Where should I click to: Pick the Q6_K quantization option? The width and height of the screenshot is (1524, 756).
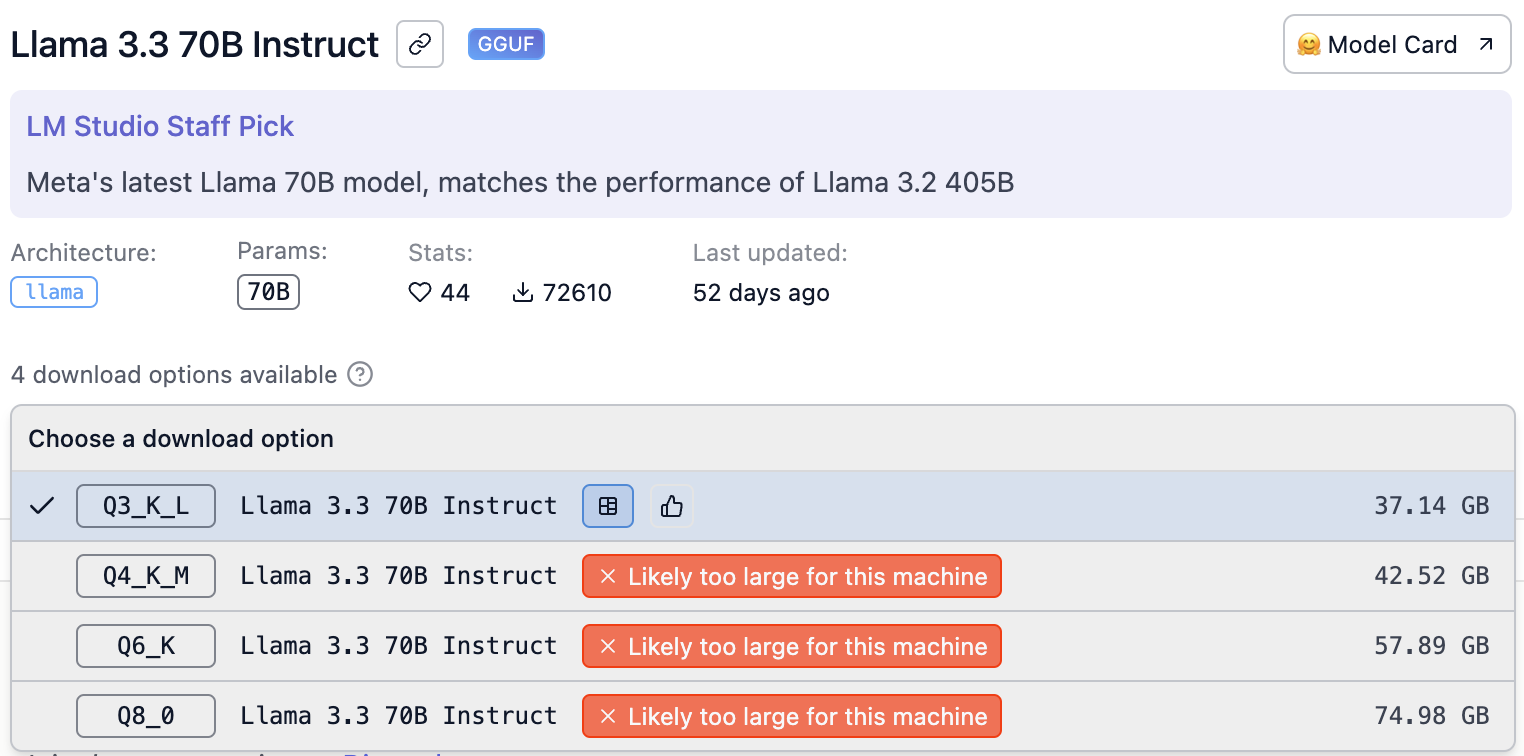tap(146, 646)
